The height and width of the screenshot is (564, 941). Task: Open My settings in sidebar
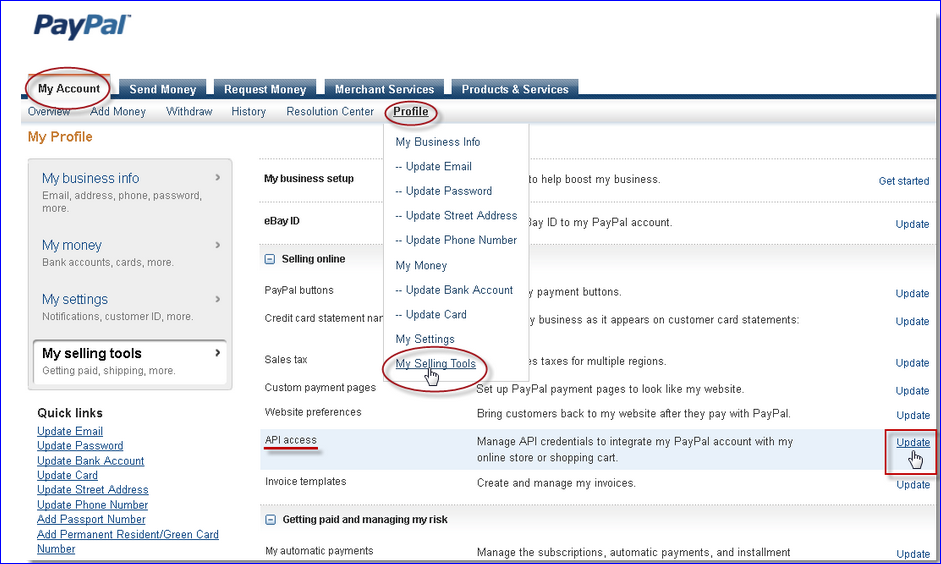point(75,299)
